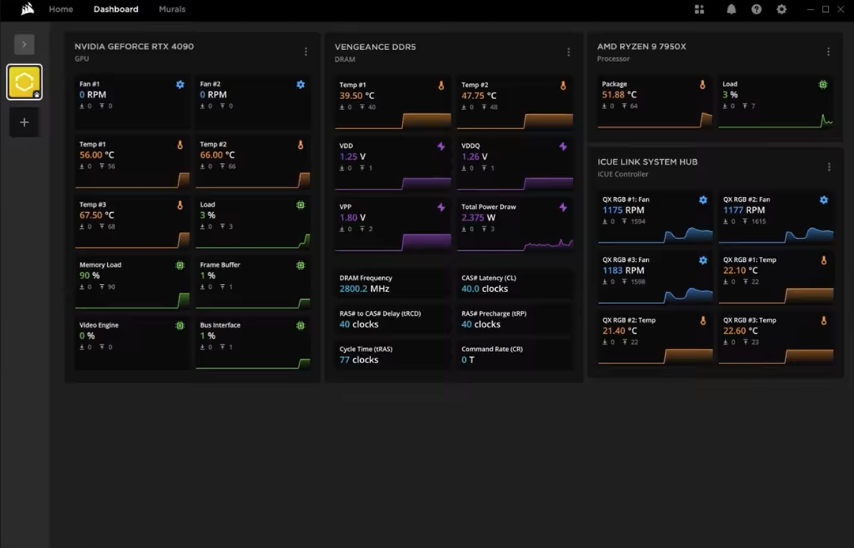Click the QX RGB #2 Fan 1177 RPM reading
This screenshot has width=854, height=548.
pyautogui.click(x=744, y=210)
